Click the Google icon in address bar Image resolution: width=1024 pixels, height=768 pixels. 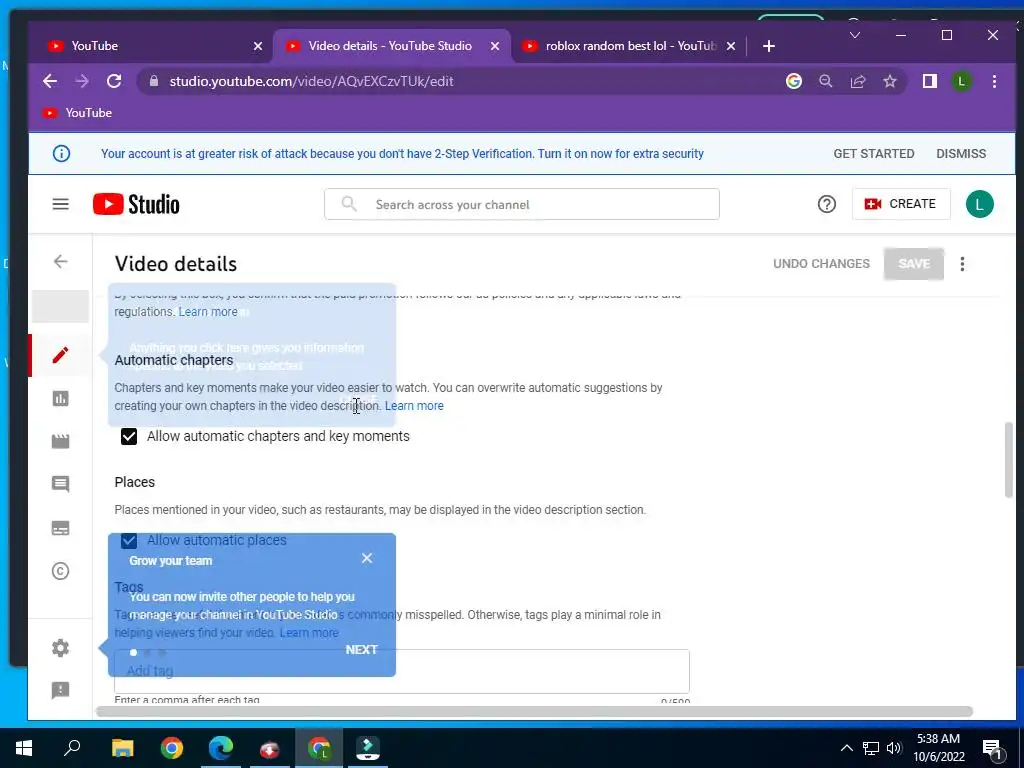pyautogui.click(x=793, y=81)
